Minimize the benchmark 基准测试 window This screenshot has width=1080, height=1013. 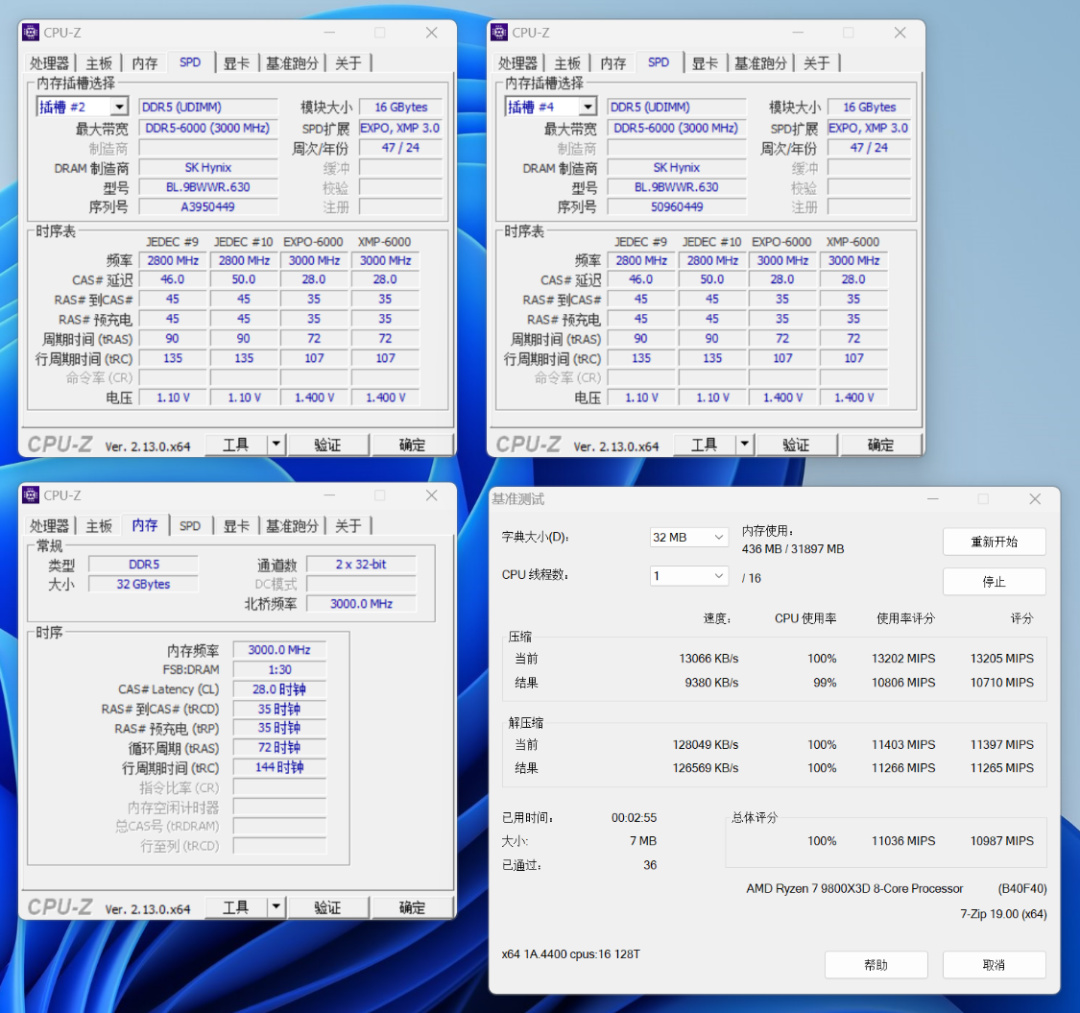(x=933, y=499)
